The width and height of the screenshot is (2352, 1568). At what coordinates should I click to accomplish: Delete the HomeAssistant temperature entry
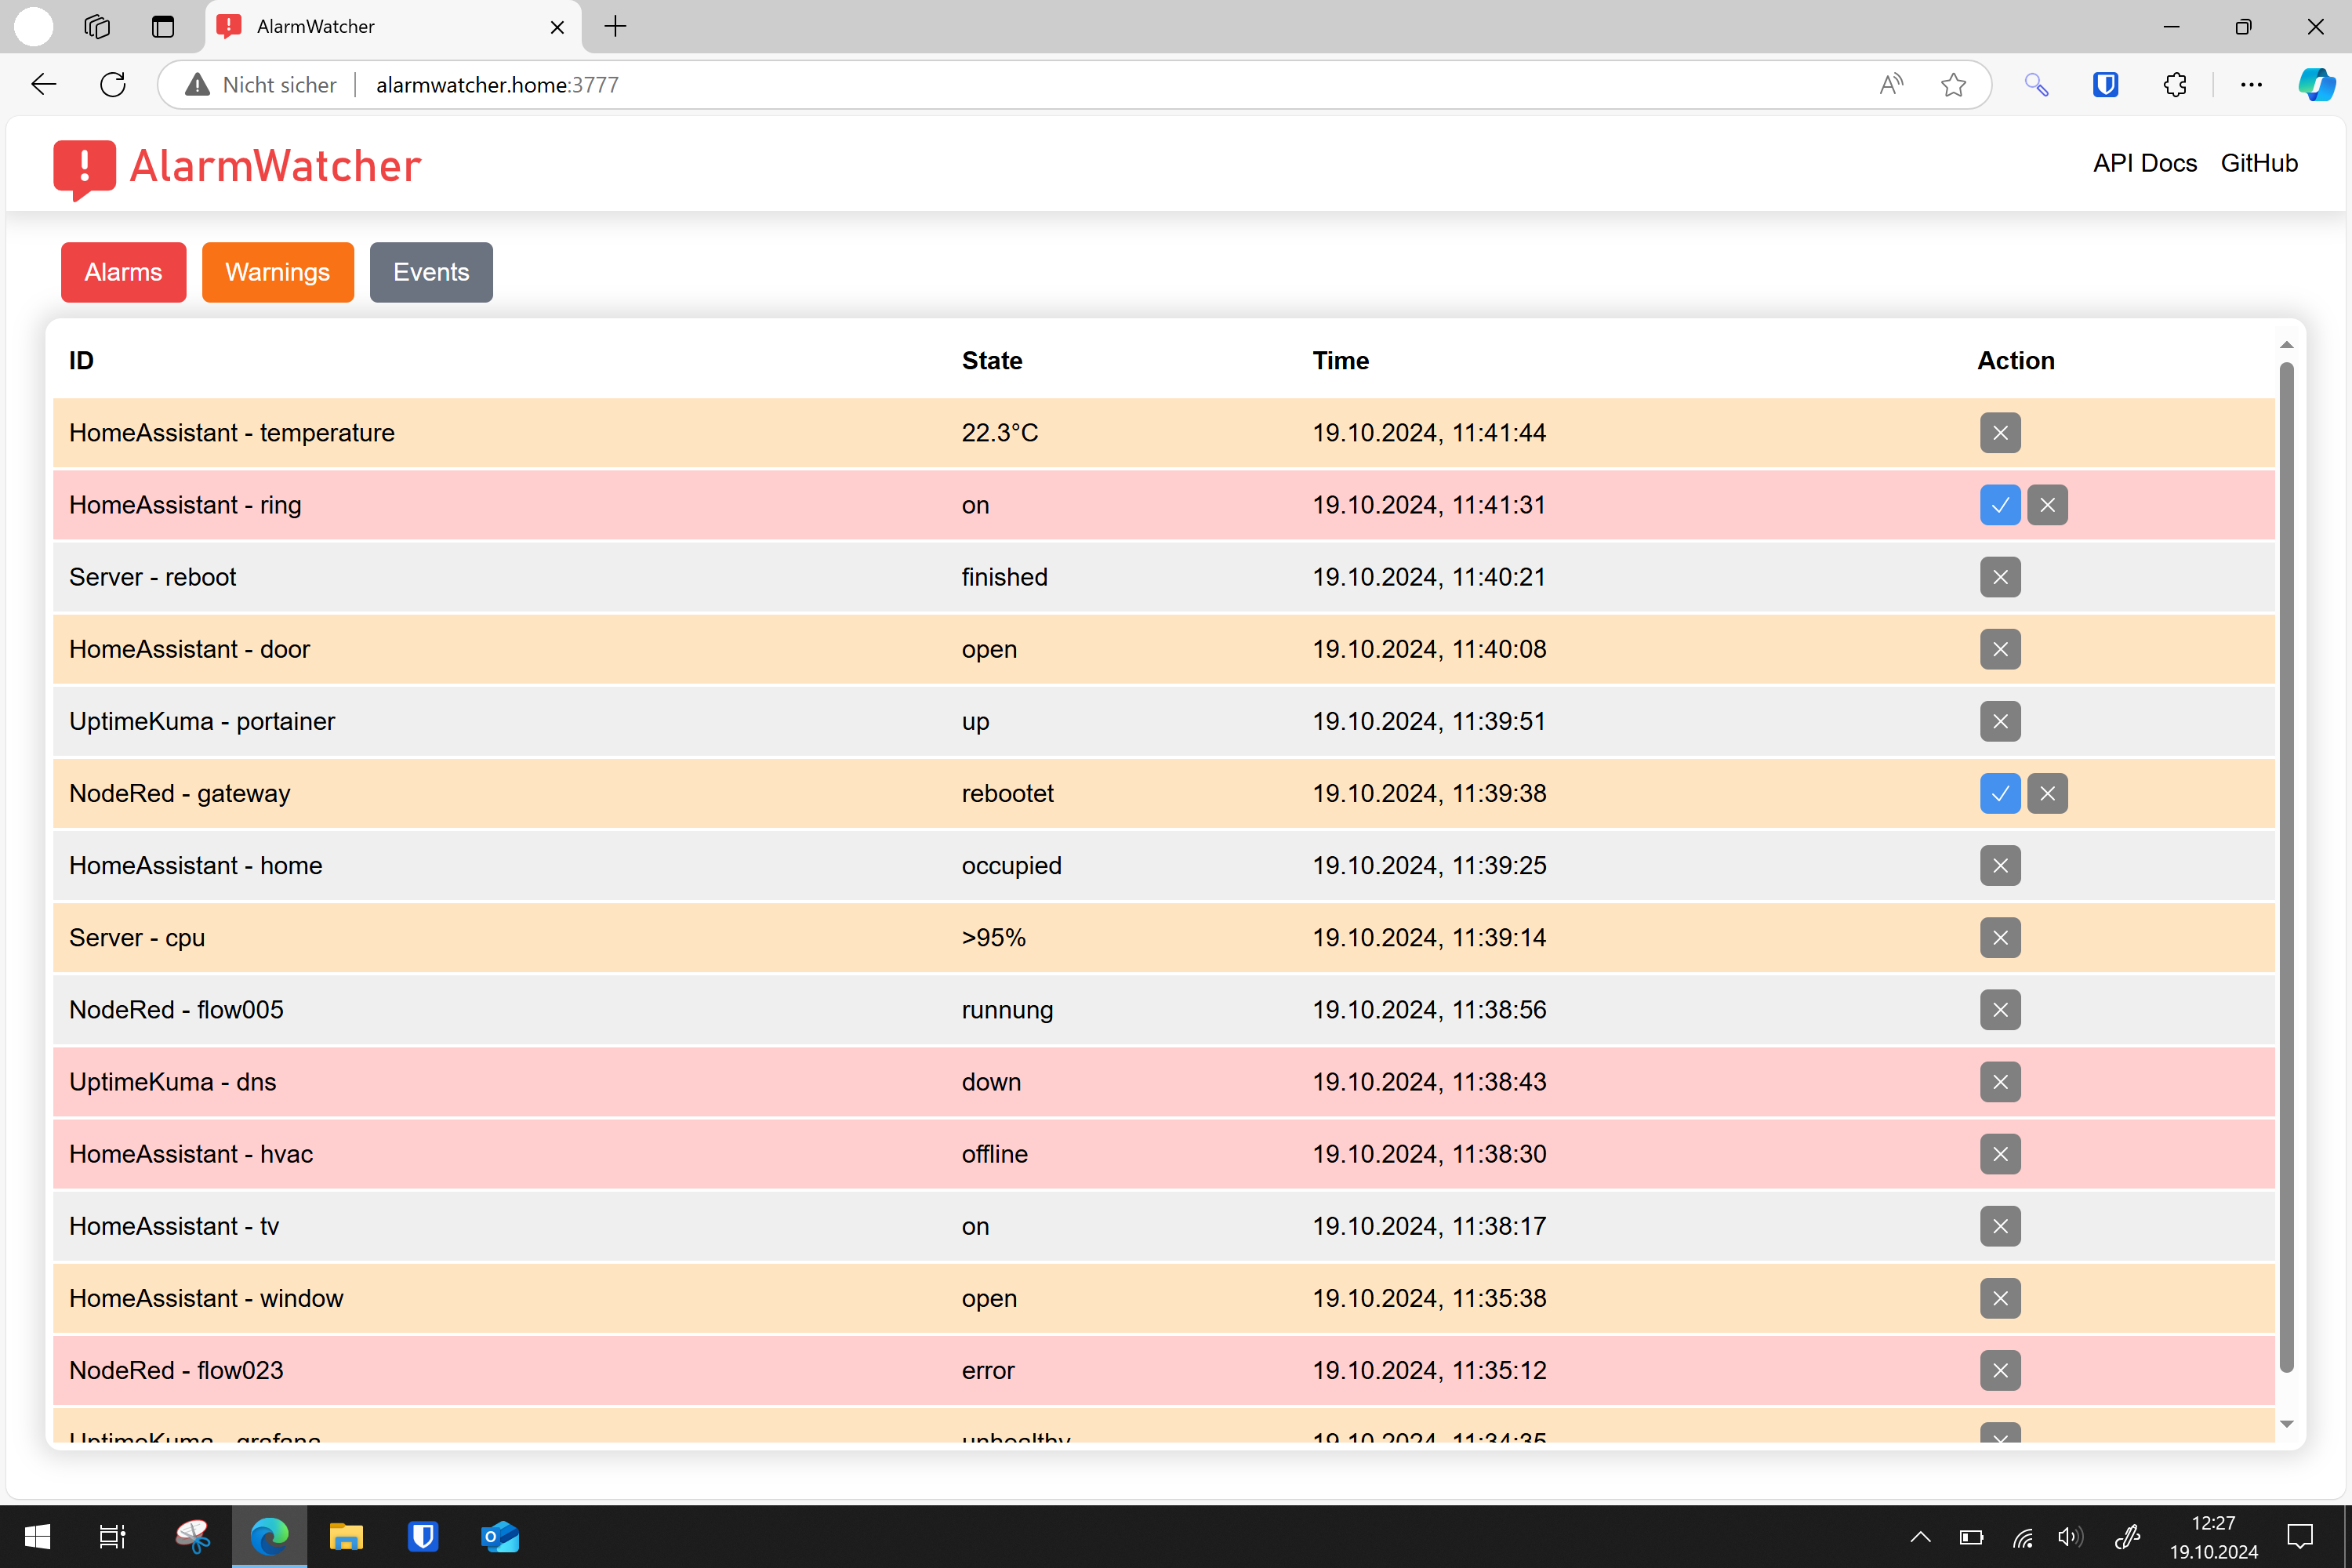coord(2000,433)
